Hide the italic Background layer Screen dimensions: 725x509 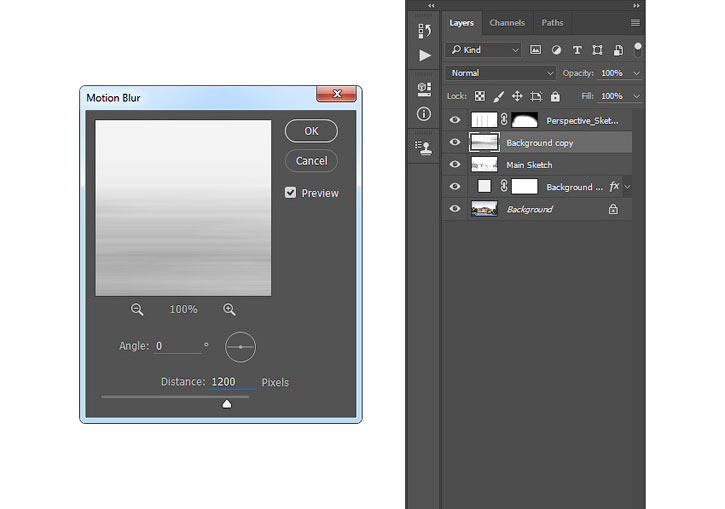[x=455, y=209]
